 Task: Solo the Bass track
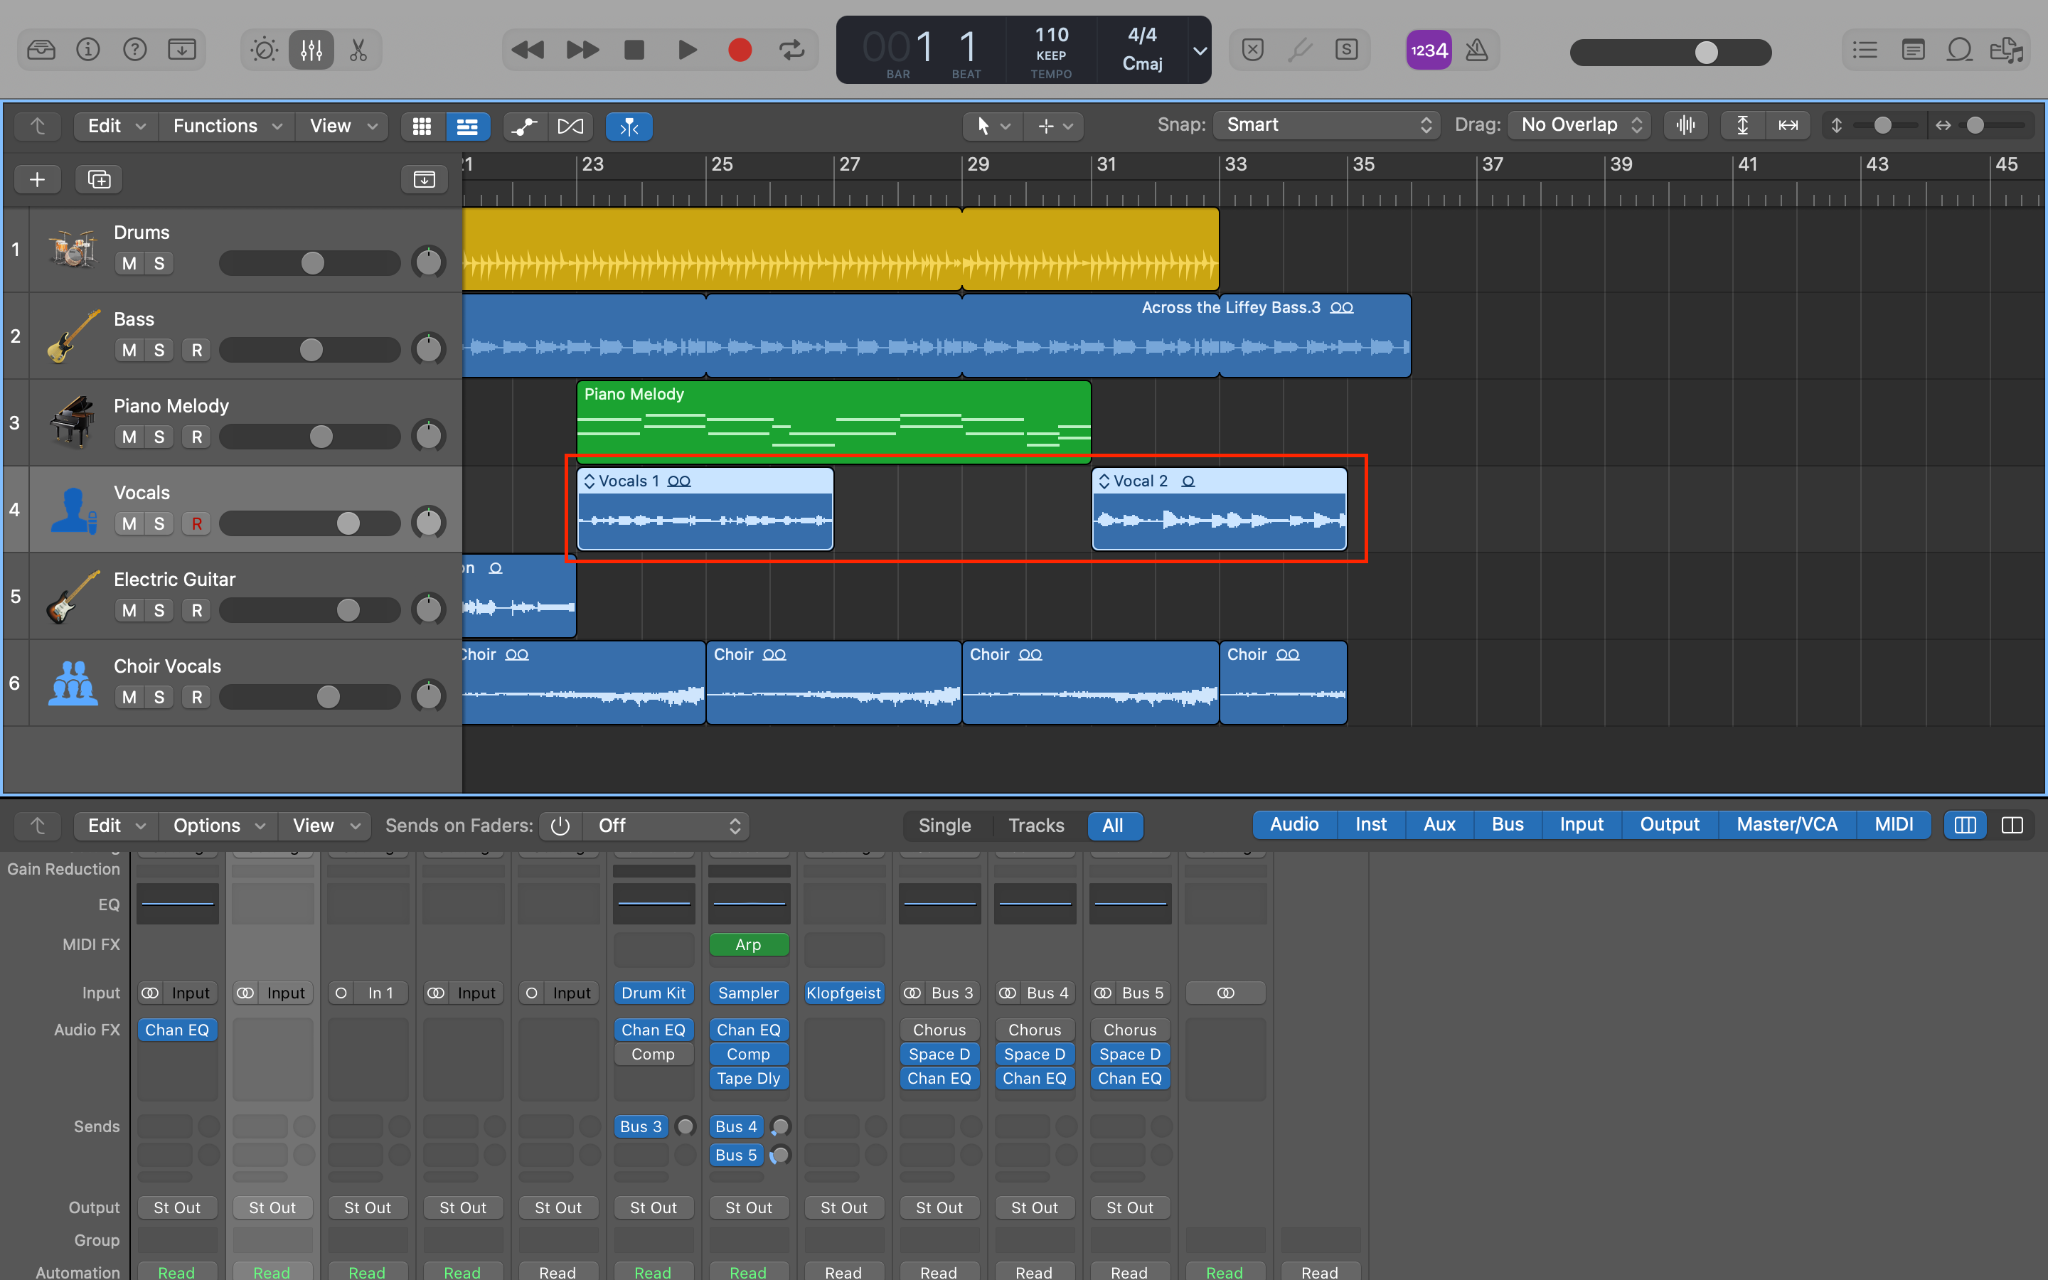pyautogui.click(x=158, y=350)
